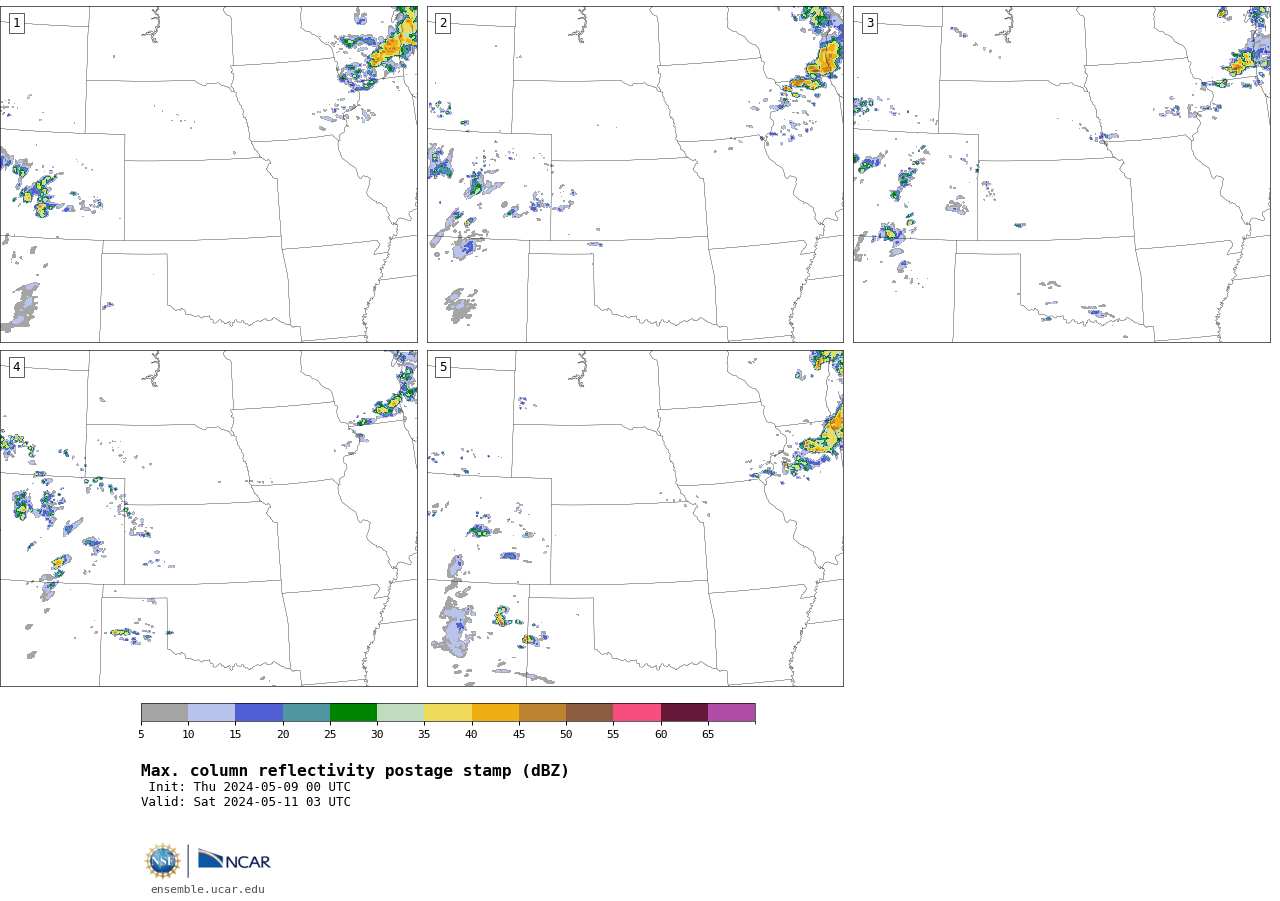Click the pale green 30-35 dBZ swatch
The width and height of the screenshot is (1280, 901).
pos(401,712)
